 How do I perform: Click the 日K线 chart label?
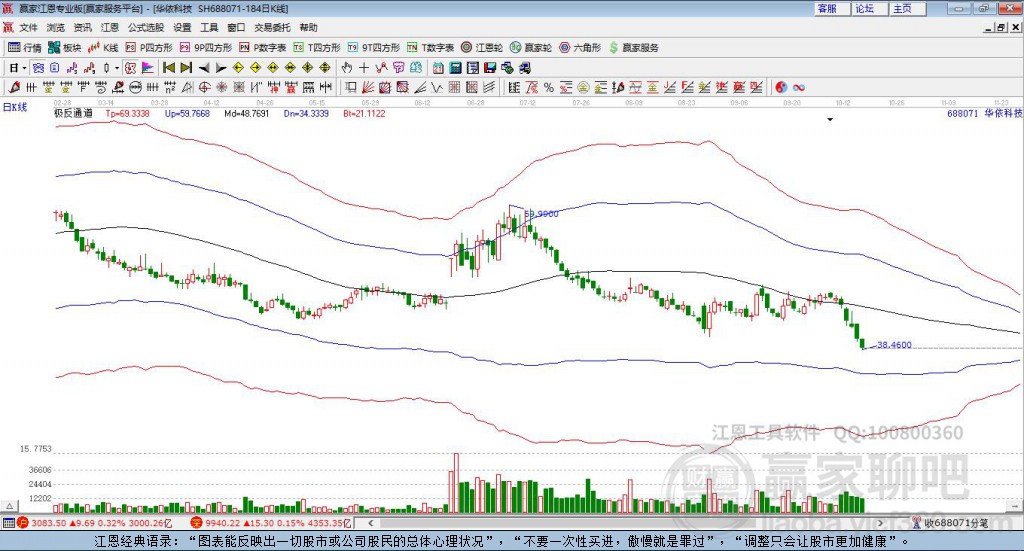pyautogui.click(x=15, y=107)
